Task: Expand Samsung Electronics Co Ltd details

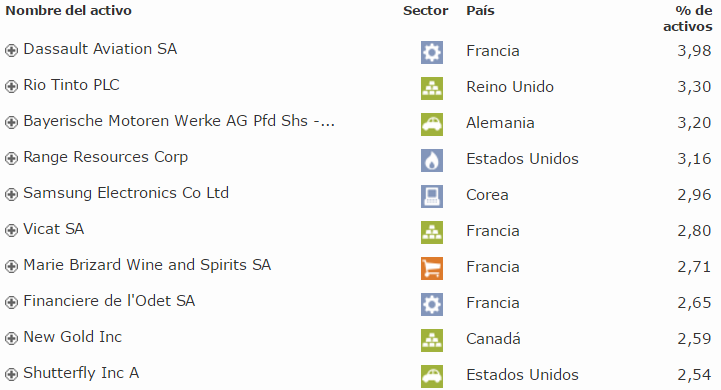Action: (11, 194)
